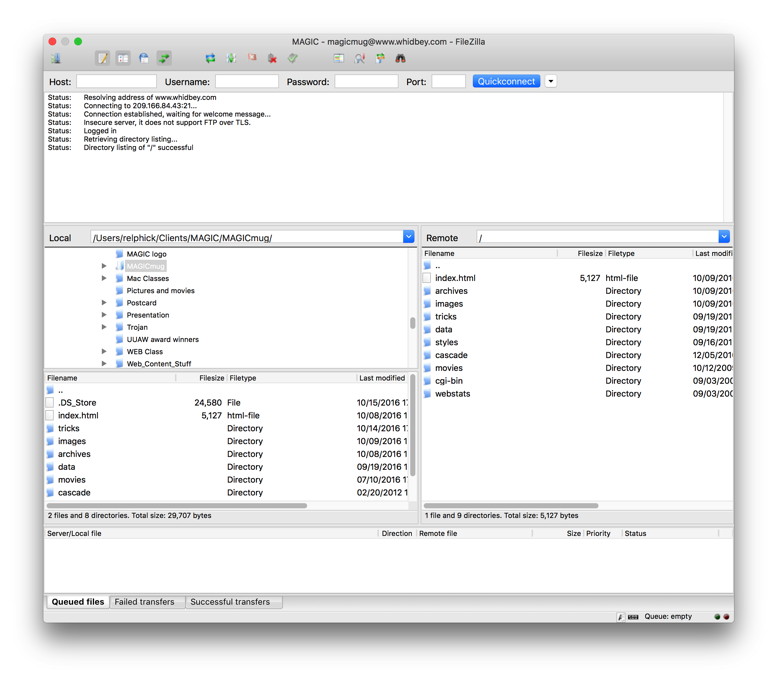
Task: Switch to the Successful transfers tab
Action: 230,602
